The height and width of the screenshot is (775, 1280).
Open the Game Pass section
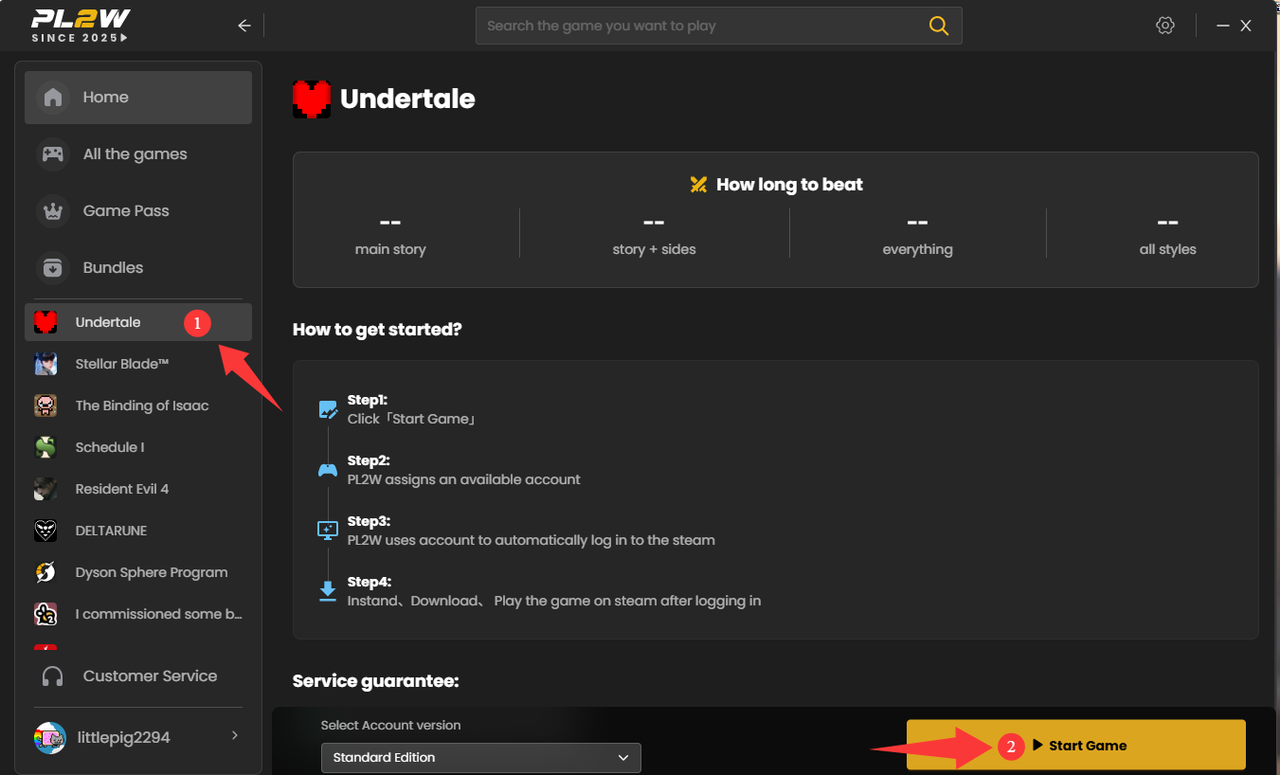click(x=138, y=211)
